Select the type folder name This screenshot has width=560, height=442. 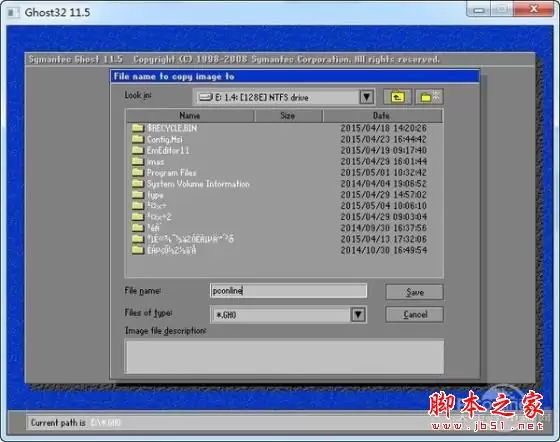pyautogui.click(x=155, y=195)
